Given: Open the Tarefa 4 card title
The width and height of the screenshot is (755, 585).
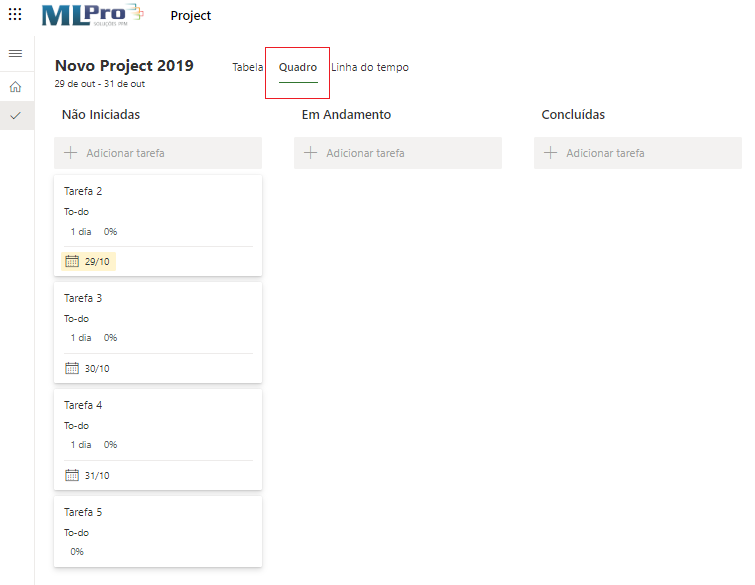Looking at the screenshot, I should (83, 405).
